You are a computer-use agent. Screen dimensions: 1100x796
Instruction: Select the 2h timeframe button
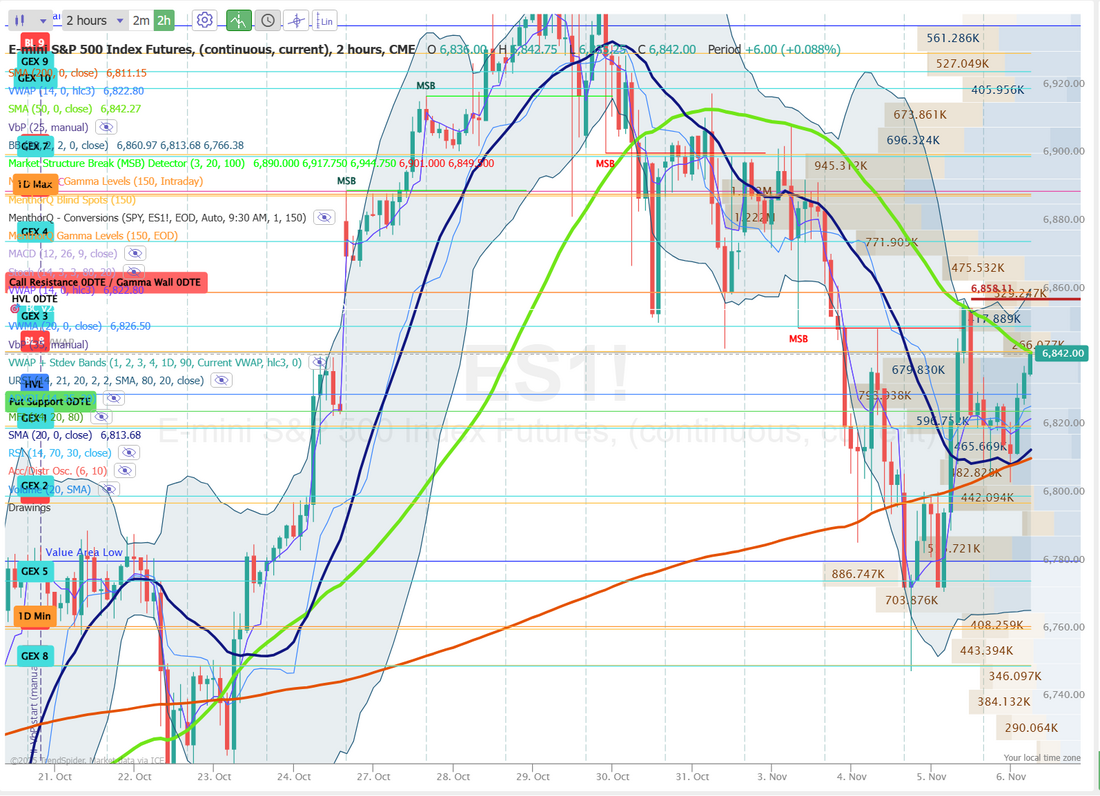click(x=164, y=20)
